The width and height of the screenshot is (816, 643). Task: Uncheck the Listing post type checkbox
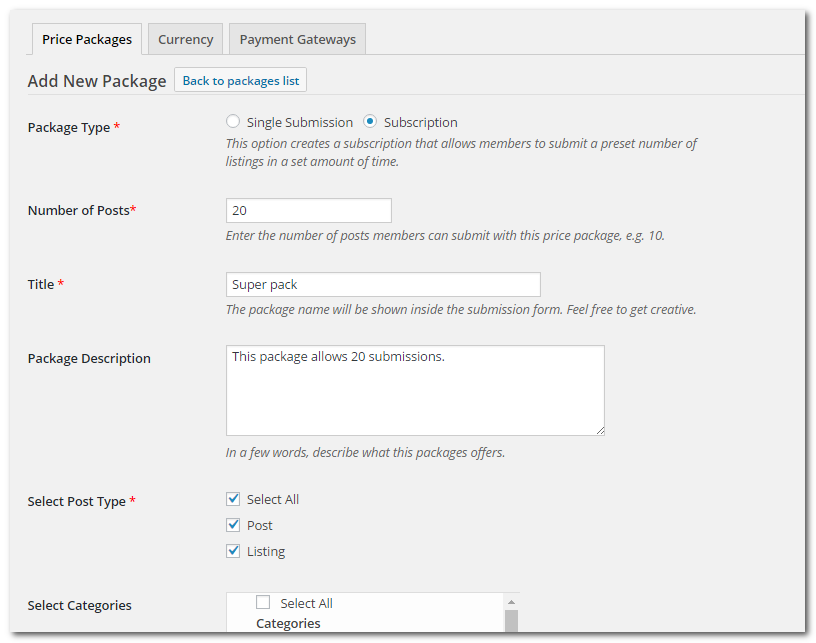tap(233, 551)
